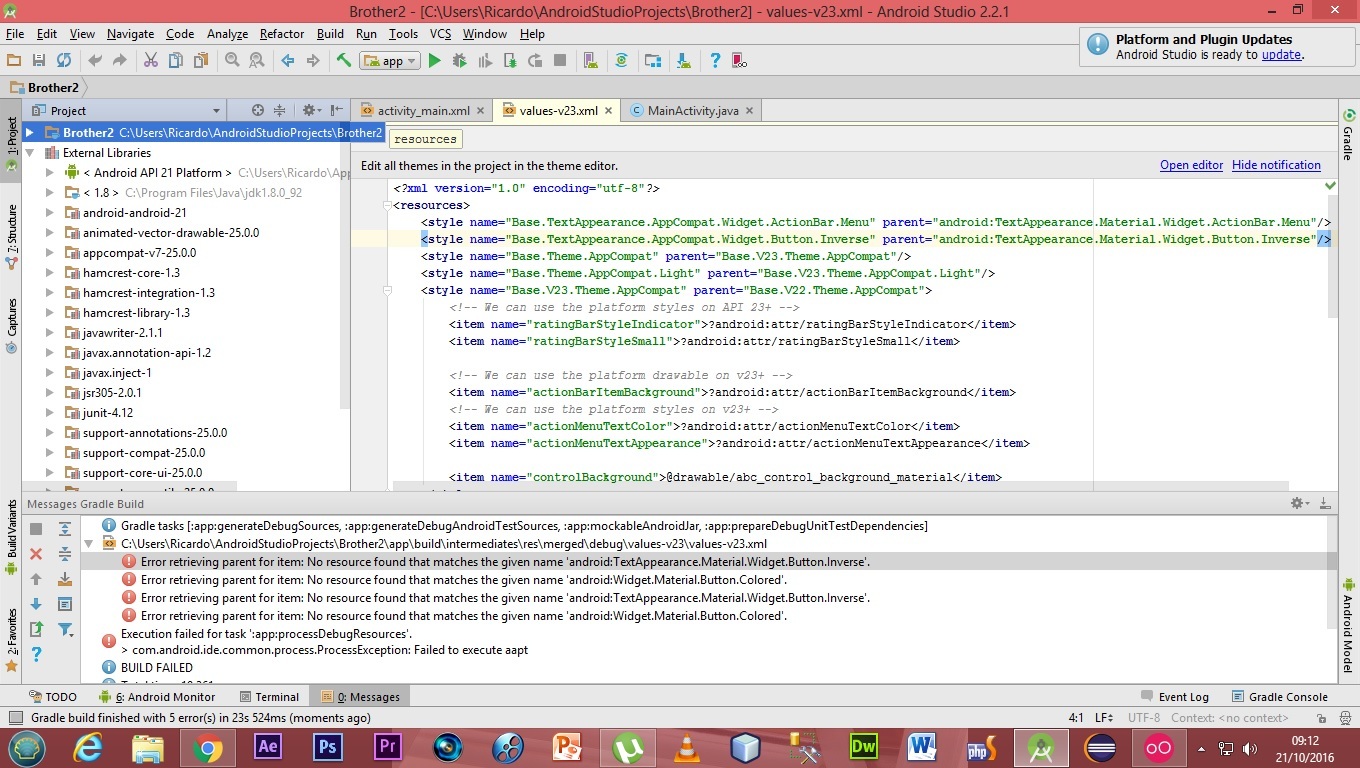
Task: Run the app with green play button
Action: click(434, 61)
